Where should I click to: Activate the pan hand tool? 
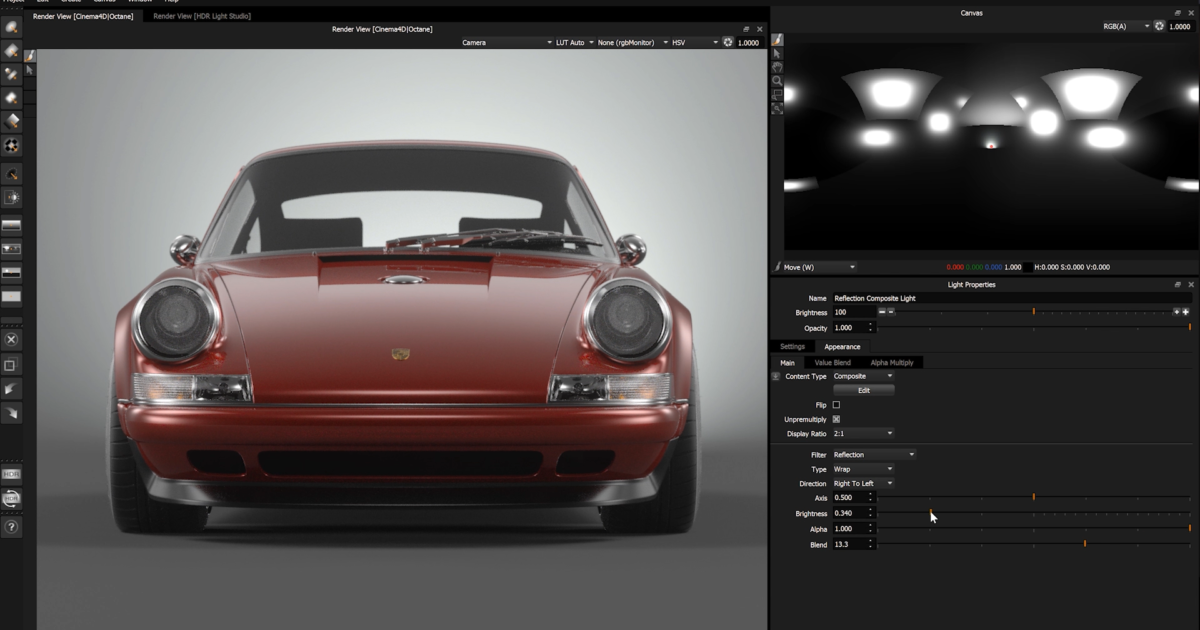coord(778,68)
